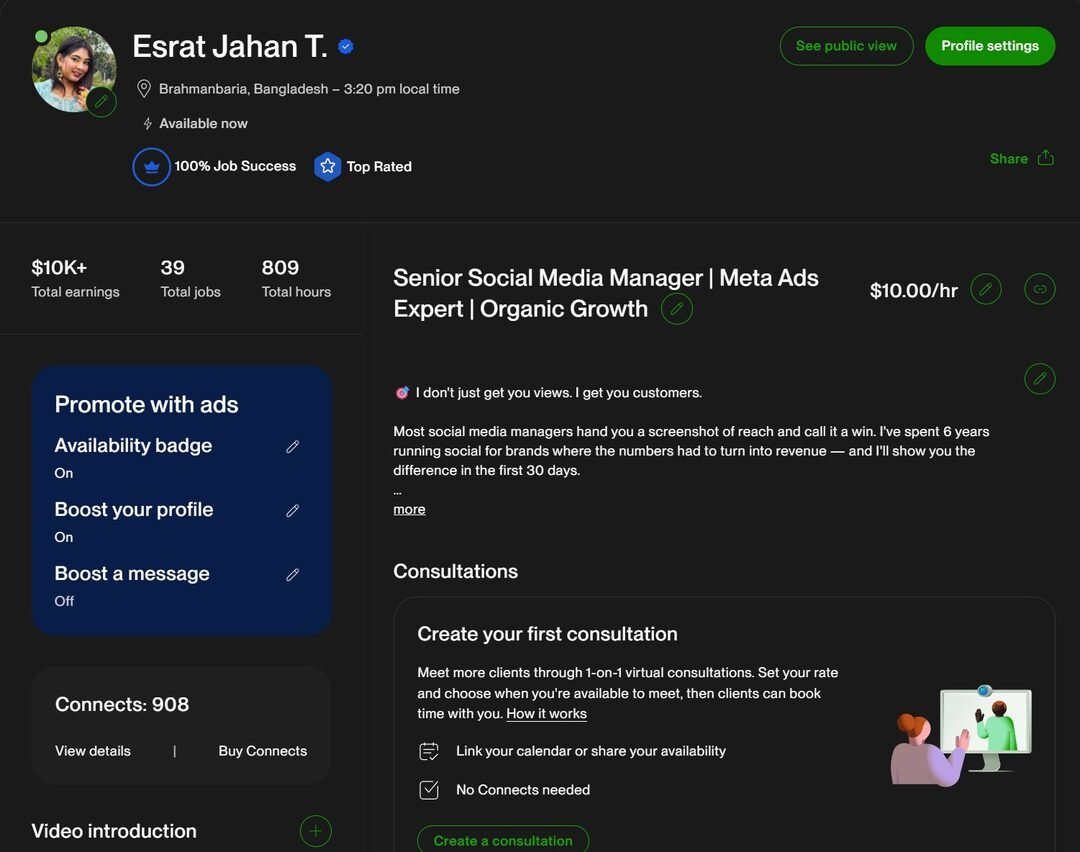Click the Available now lightning icon
Screen dimensions: 1080x852
pyautogui.click(x=147, y=123)
